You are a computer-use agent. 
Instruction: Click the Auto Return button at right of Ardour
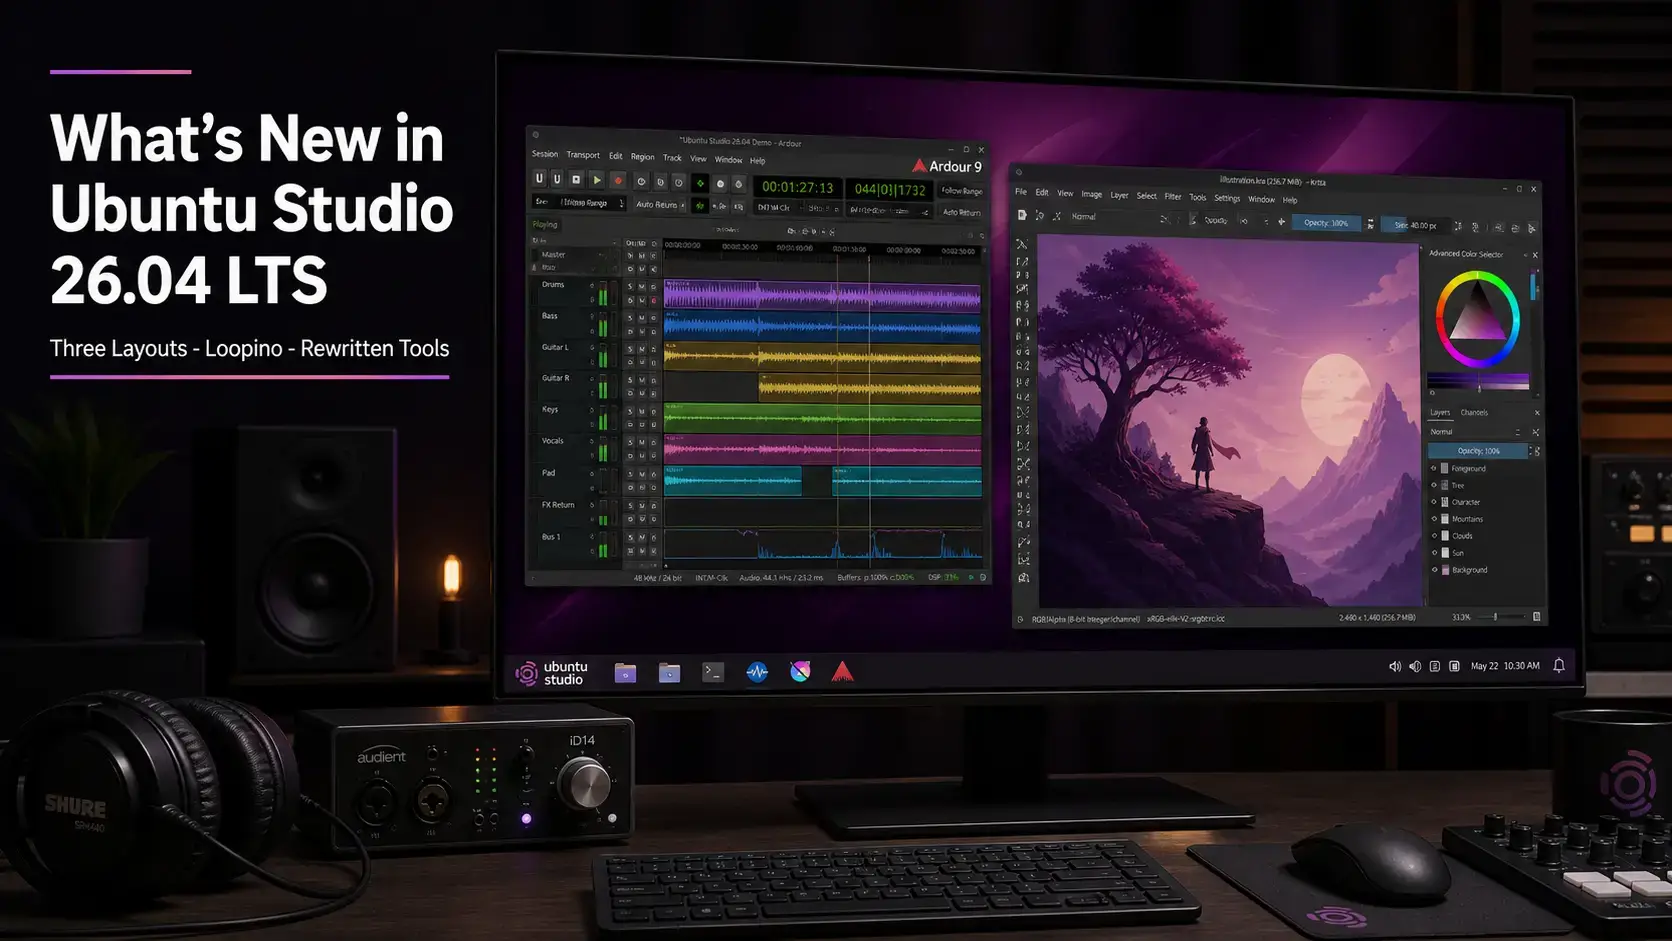pos(962,212)
